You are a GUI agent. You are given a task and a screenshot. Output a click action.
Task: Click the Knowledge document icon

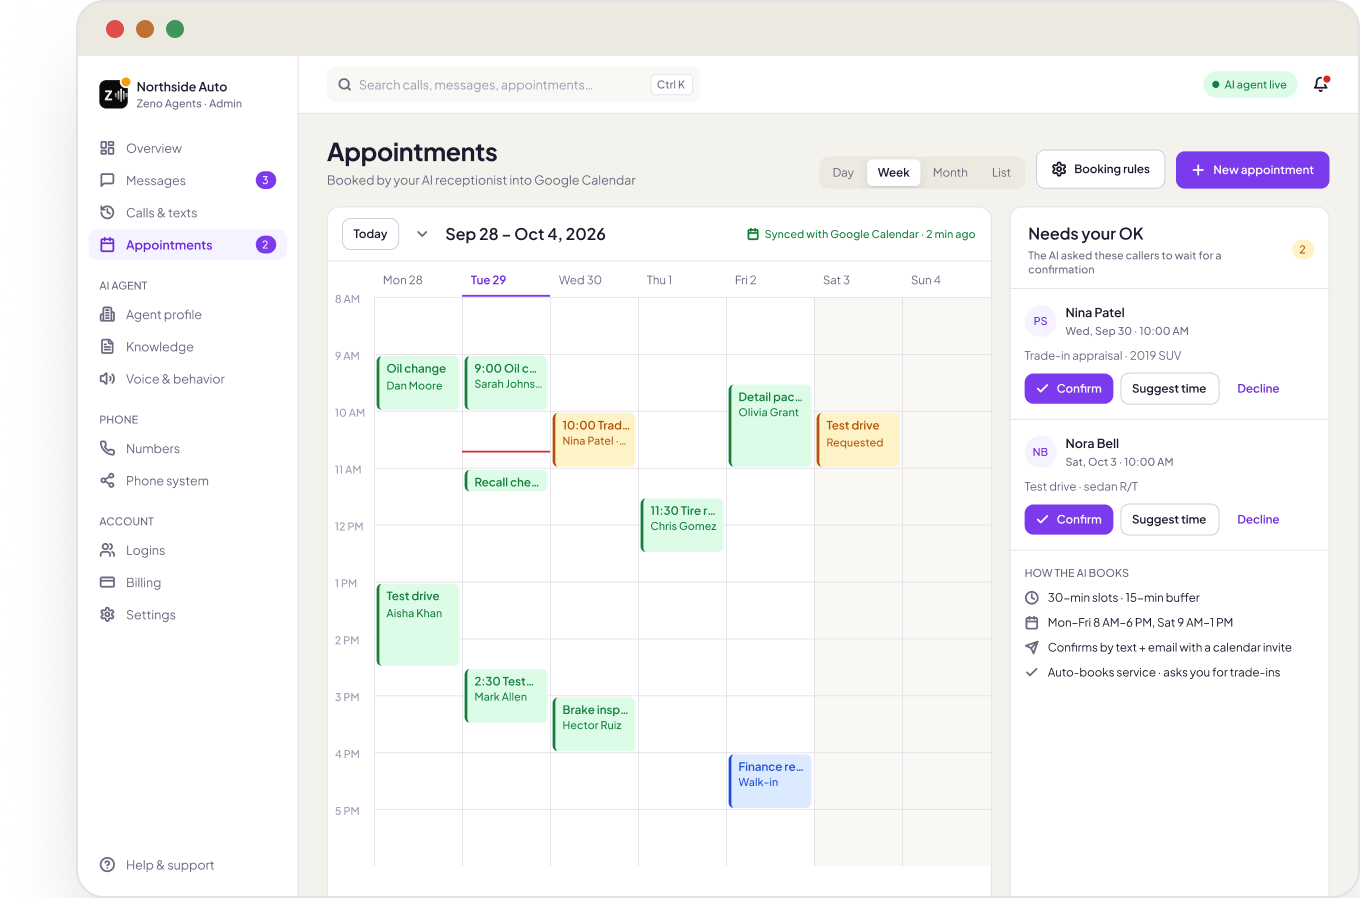pyautogui.click(x=107, y=346)
